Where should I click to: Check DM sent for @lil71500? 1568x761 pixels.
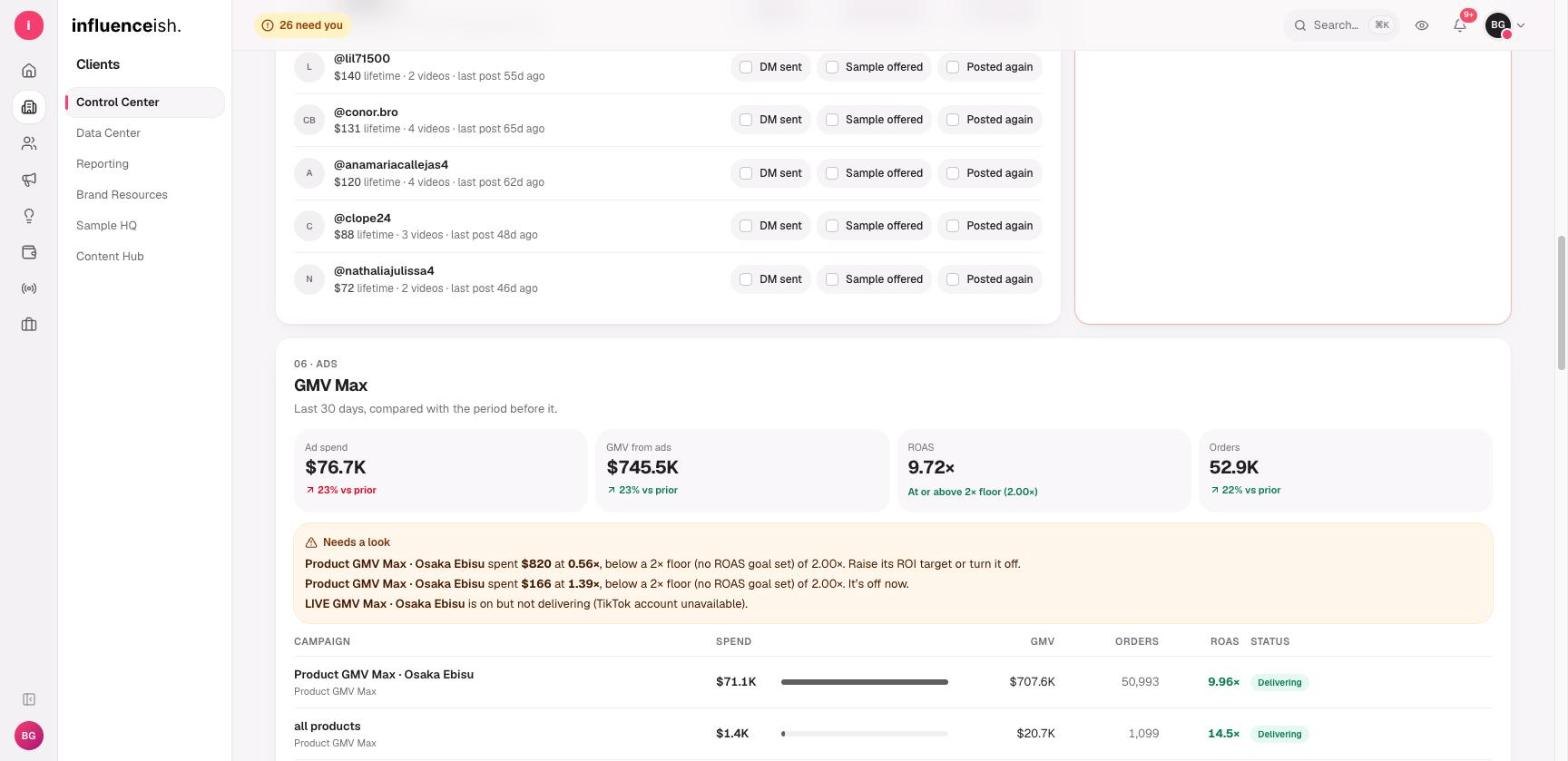(746, 67)
